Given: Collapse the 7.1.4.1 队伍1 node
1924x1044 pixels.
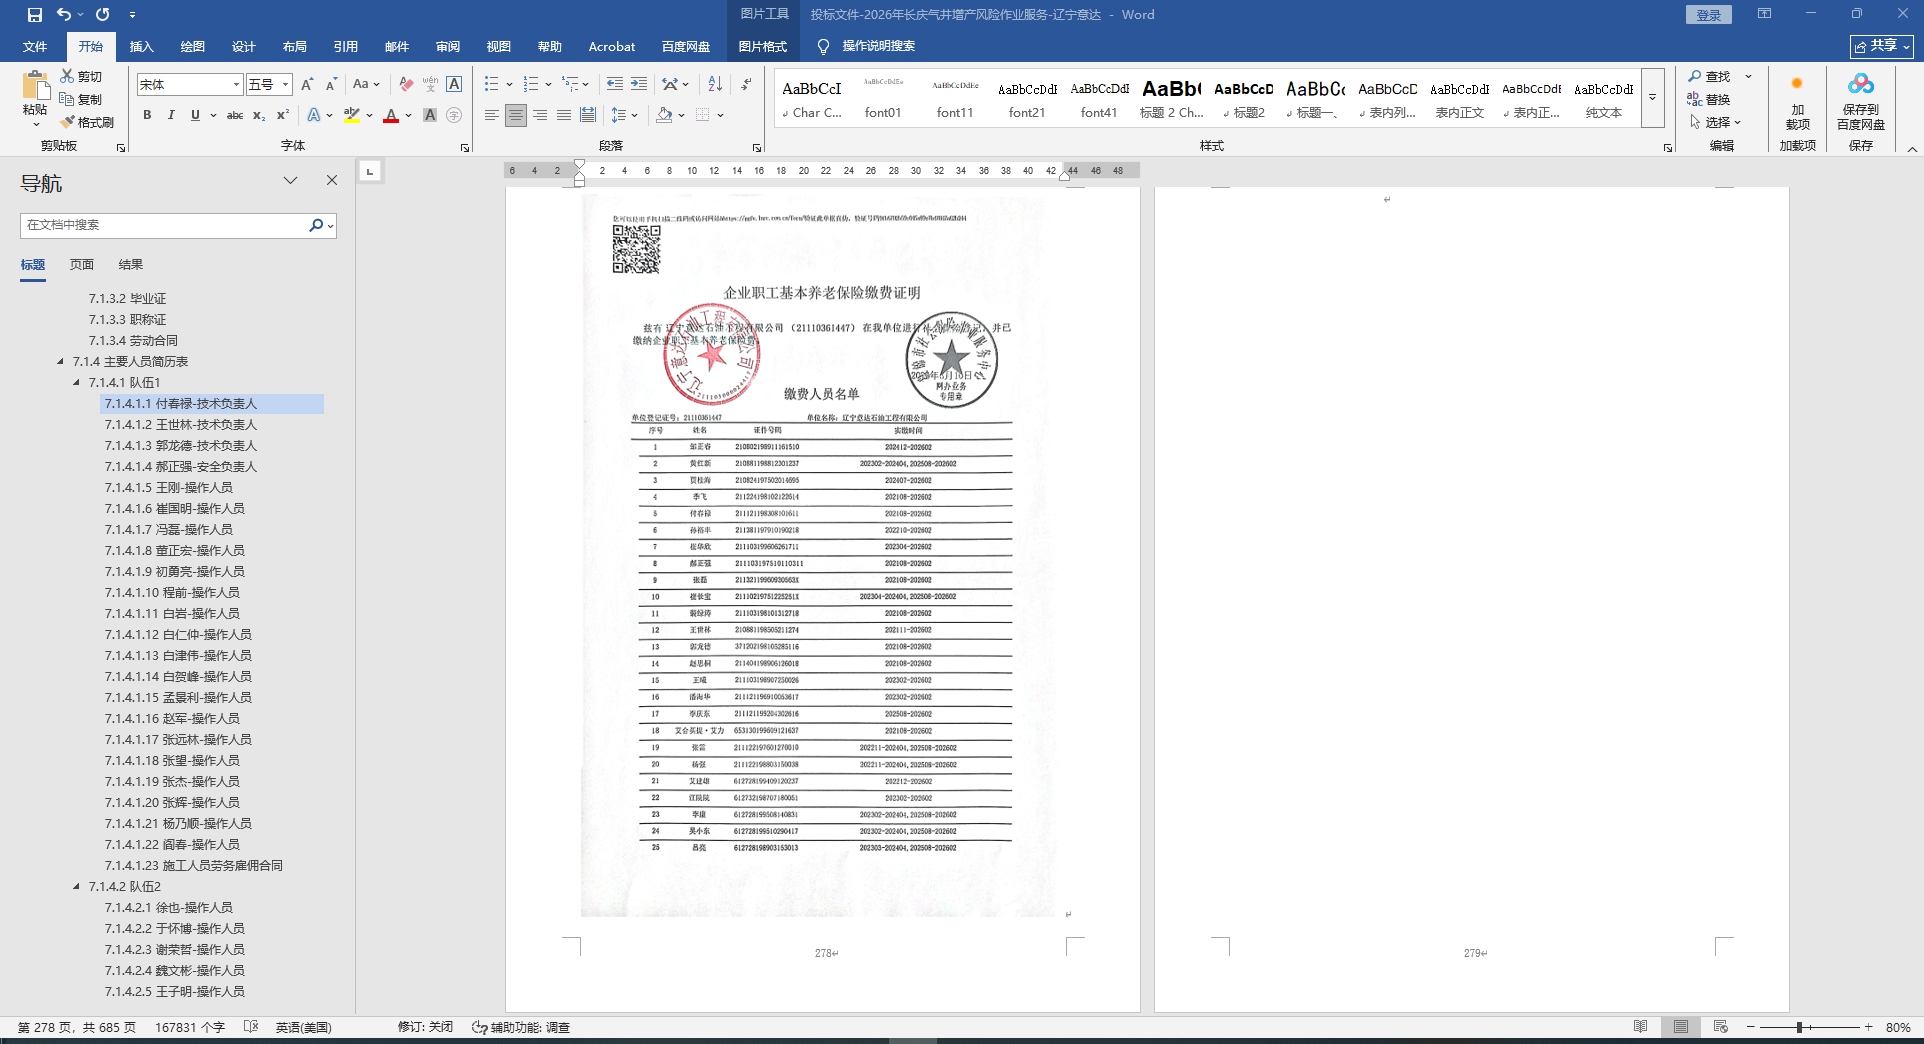Looking at the screenshot, I should [x=77, y=382].
